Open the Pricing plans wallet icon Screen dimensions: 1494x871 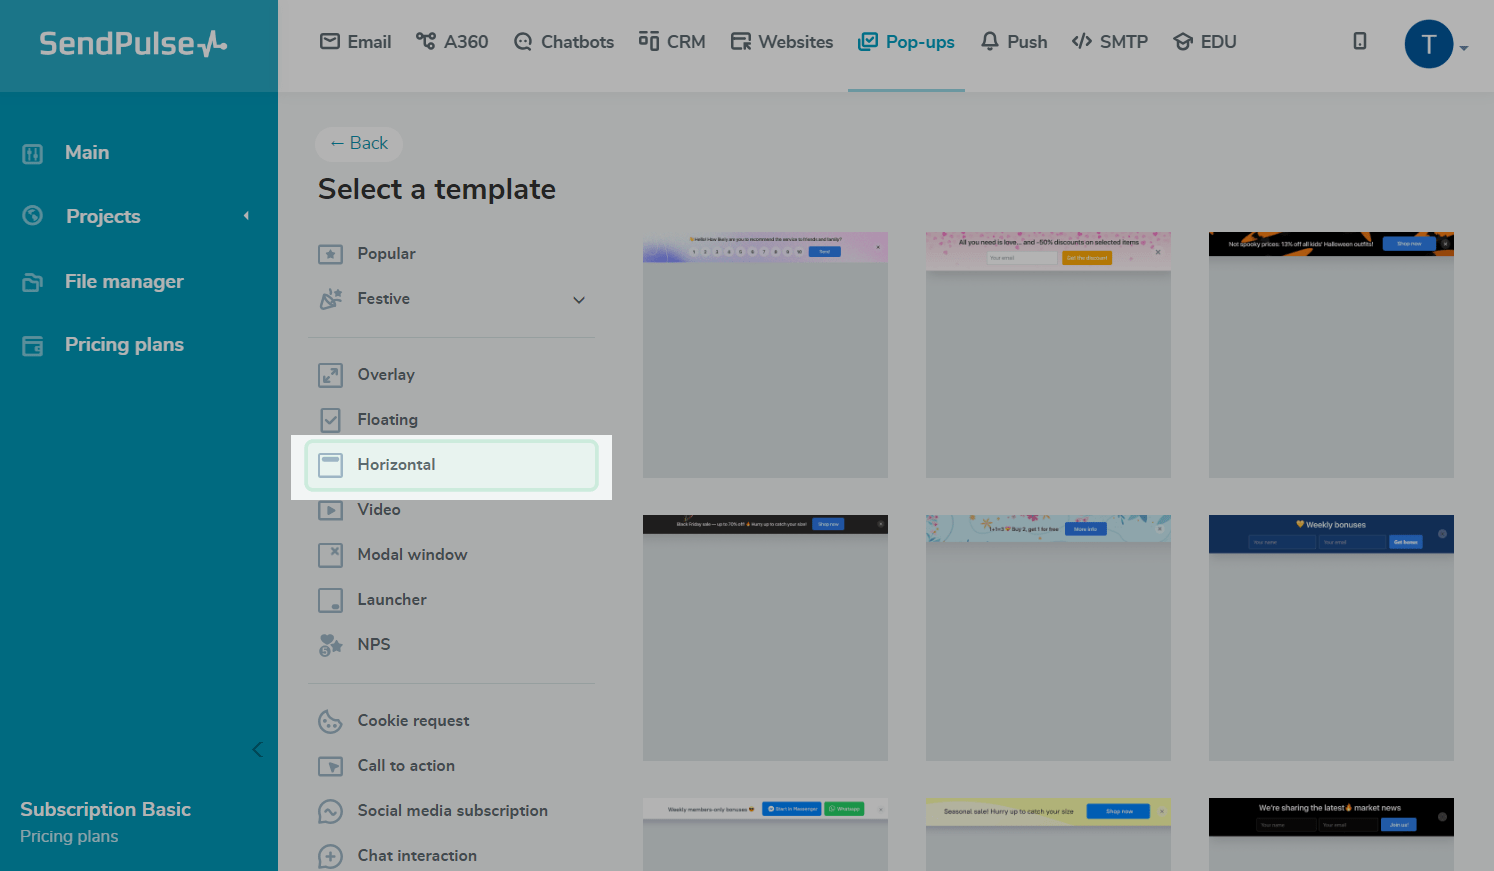click(33, 346)
